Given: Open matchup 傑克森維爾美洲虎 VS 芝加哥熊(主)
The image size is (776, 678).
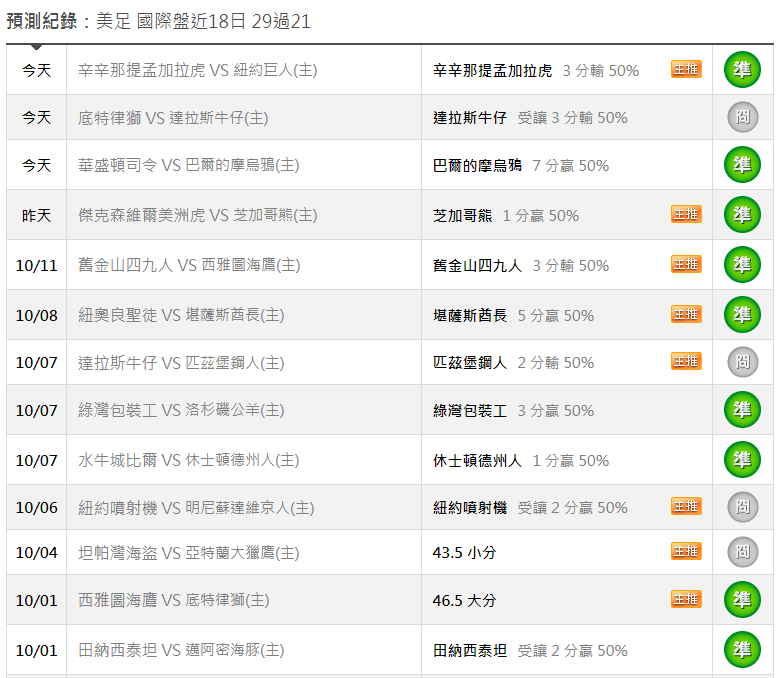Looking at the screenshot, I should pos(197,215).
